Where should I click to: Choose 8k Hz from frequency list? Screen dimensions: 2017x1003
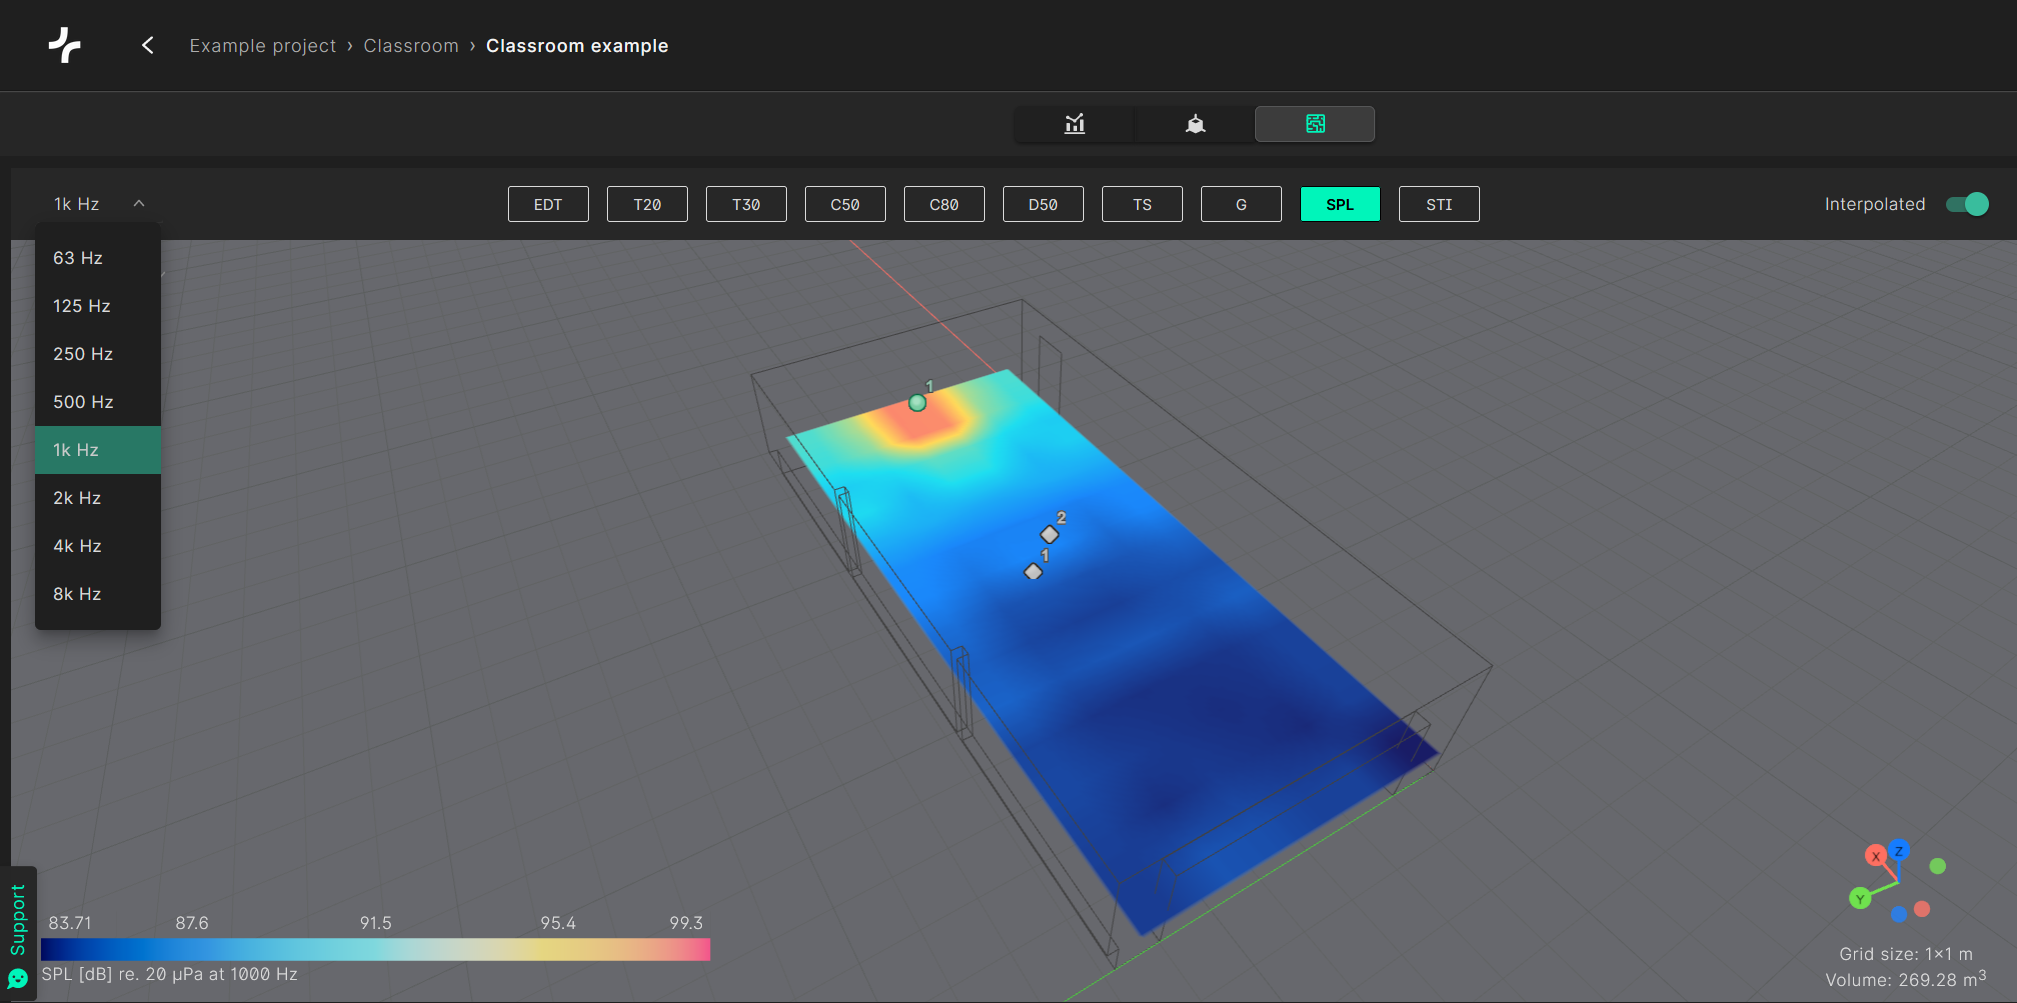pyautogui.click(x=98, y=594)
